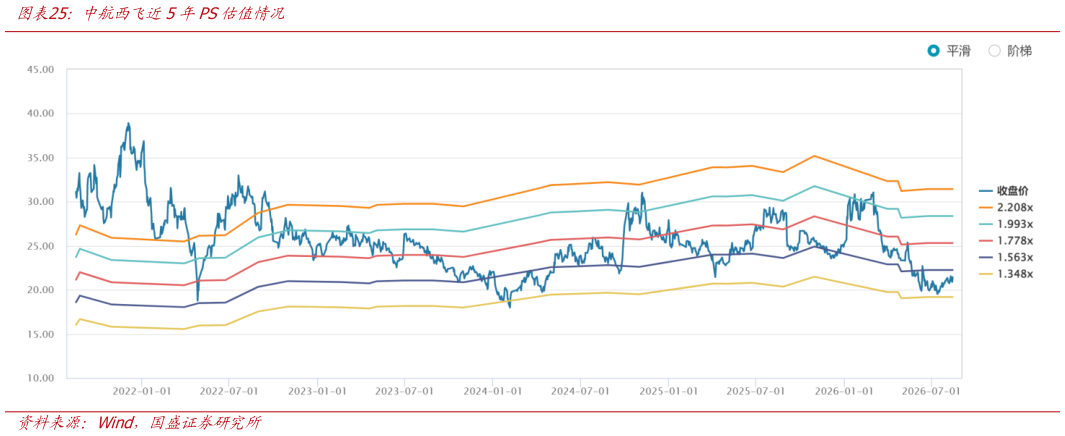
Task: Click the 45.00 y-axis label
Action: coord(40,69)
